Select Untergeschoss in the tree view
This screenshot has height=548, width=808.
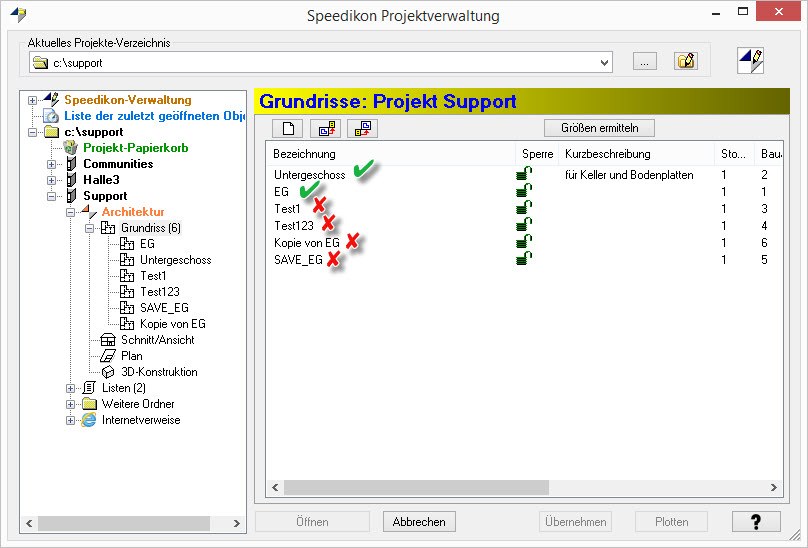coord(176,260)
